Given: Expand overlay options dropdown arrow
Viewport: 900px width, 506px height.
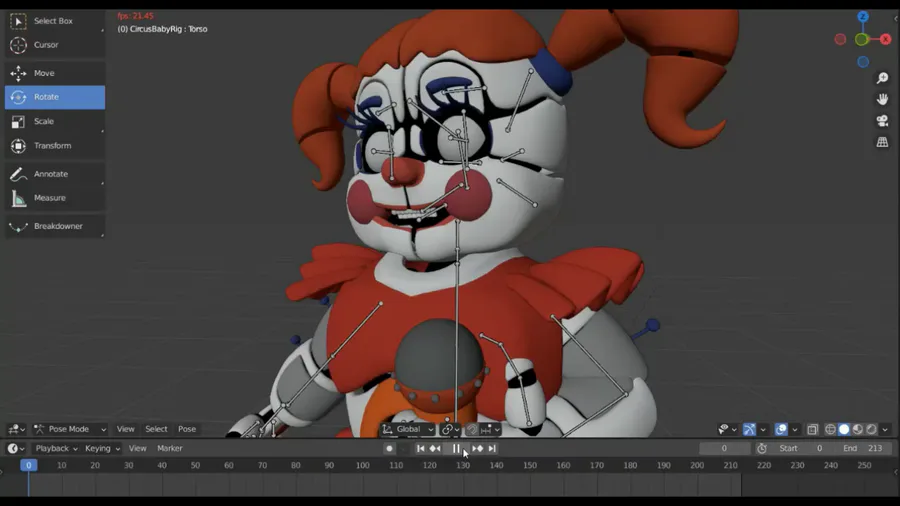Looking at the screenshot, I should 795,430.
